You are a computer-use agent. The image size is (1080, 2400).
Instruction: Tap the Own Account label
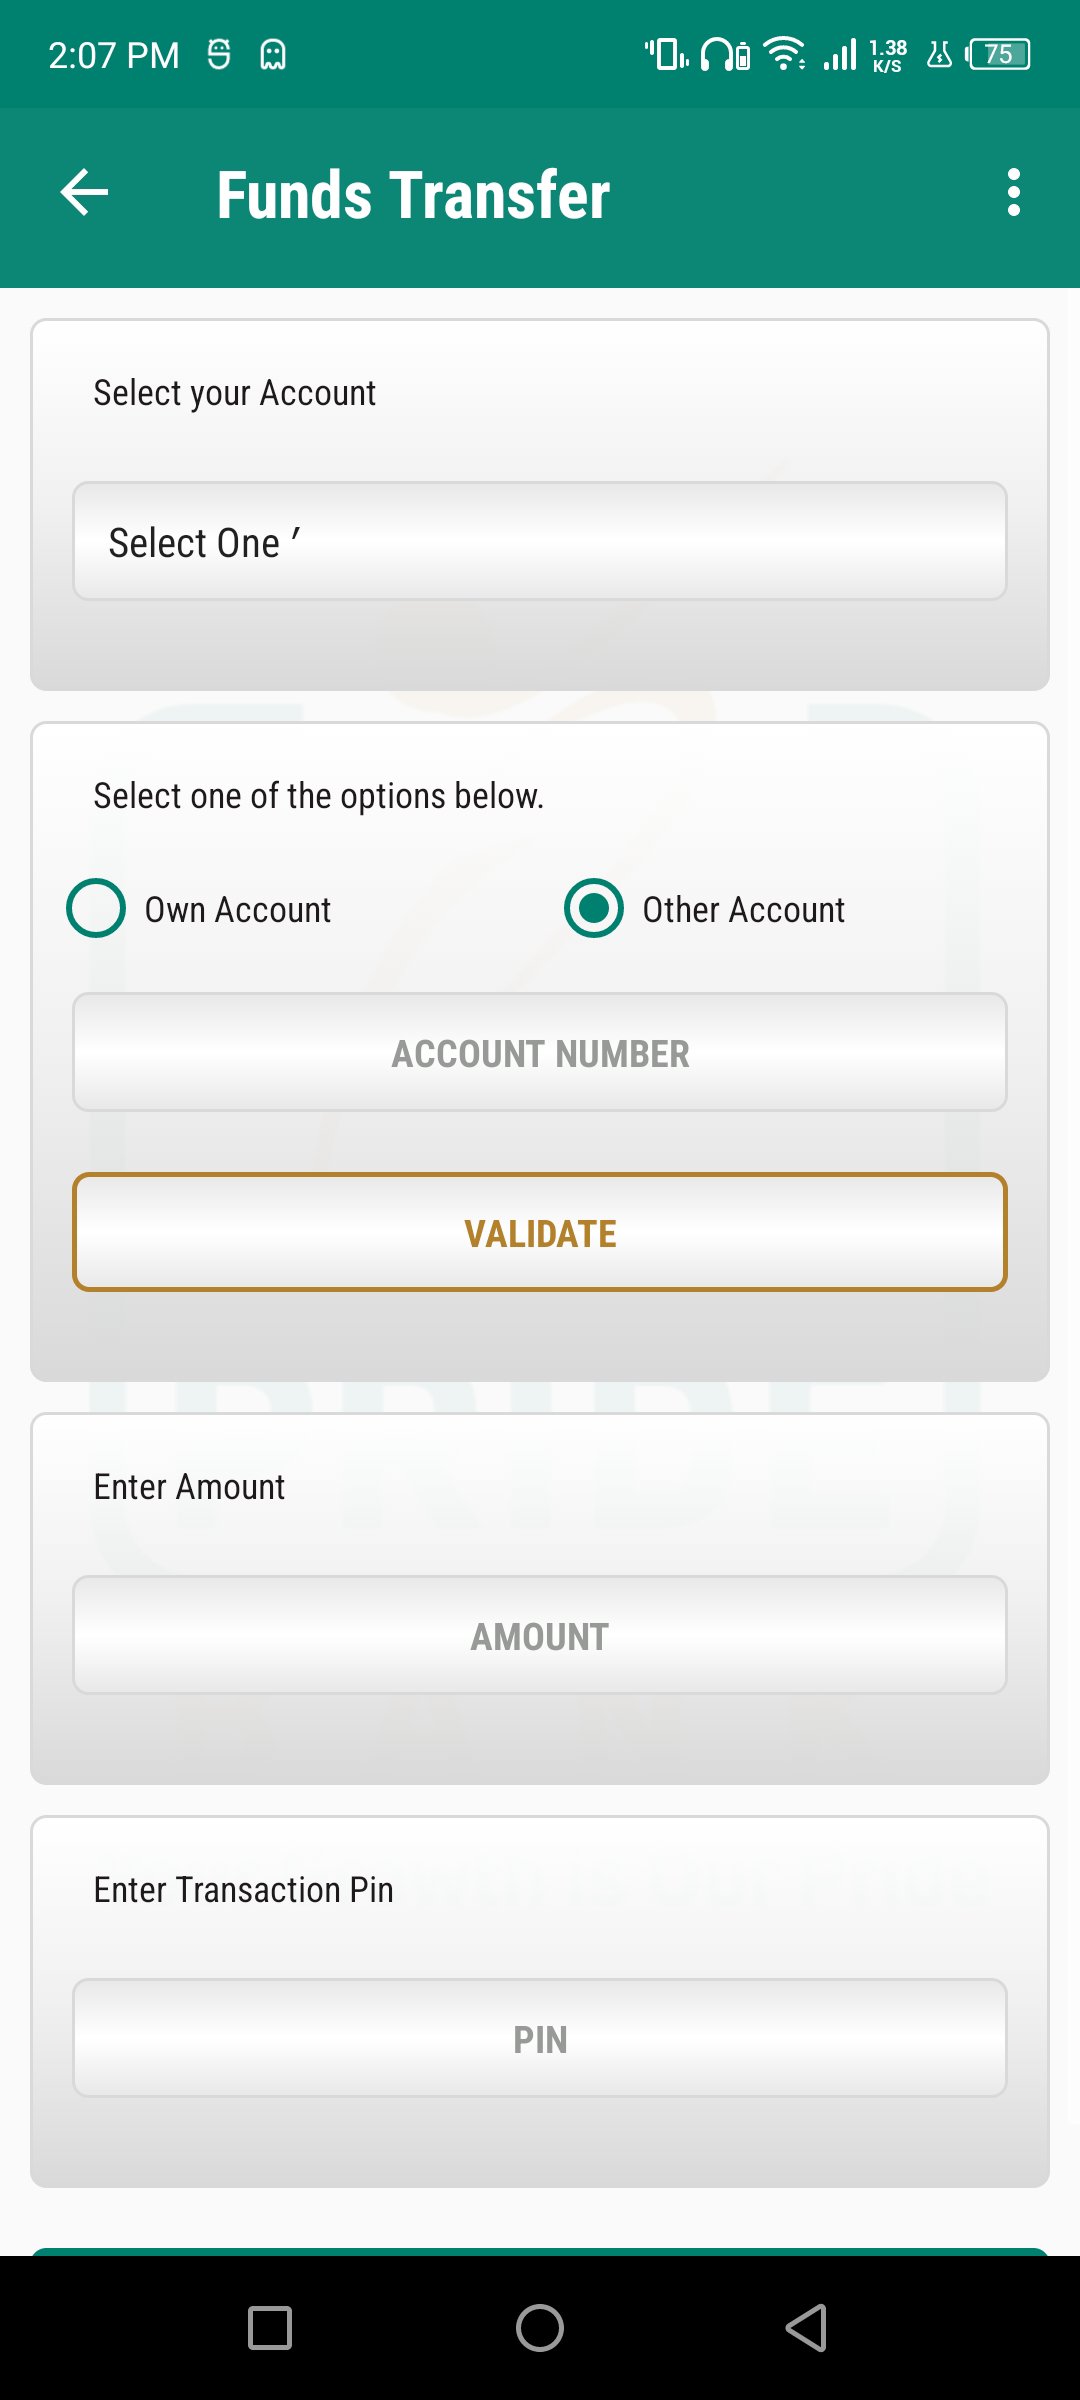coord(238,910)
